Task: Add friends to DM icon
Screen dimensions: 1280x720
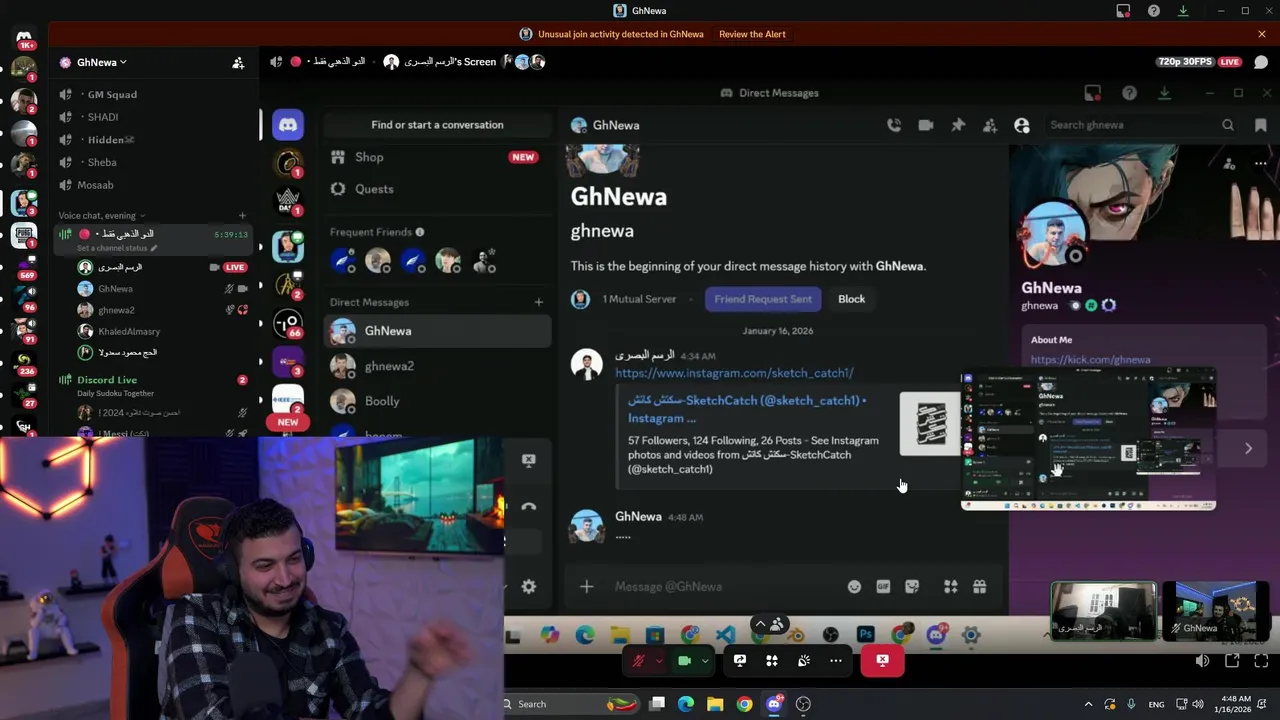Action: coord(990,125)
